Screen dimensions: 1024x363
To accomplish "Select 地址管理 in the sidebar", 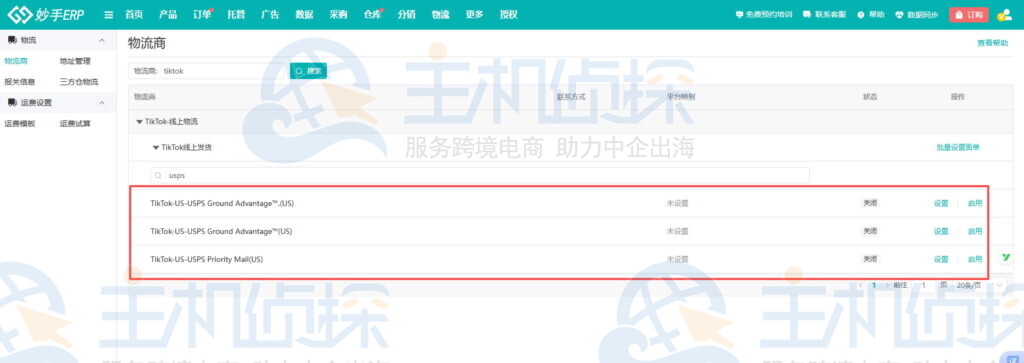I will 74,61.
